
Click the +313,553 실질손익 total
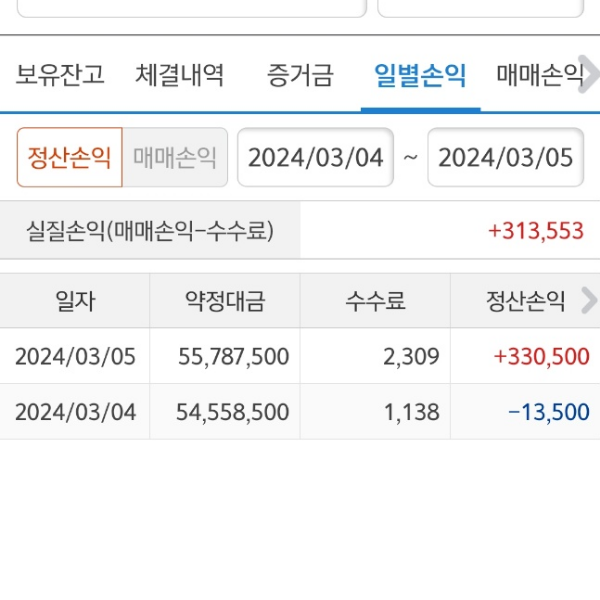point(535,231)
